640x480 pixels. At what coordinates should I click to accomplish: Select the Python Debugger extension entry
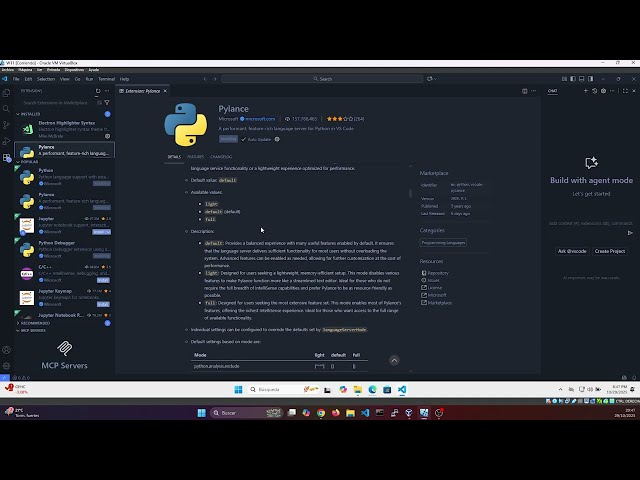pyautogui.click(x=64, y=249)
